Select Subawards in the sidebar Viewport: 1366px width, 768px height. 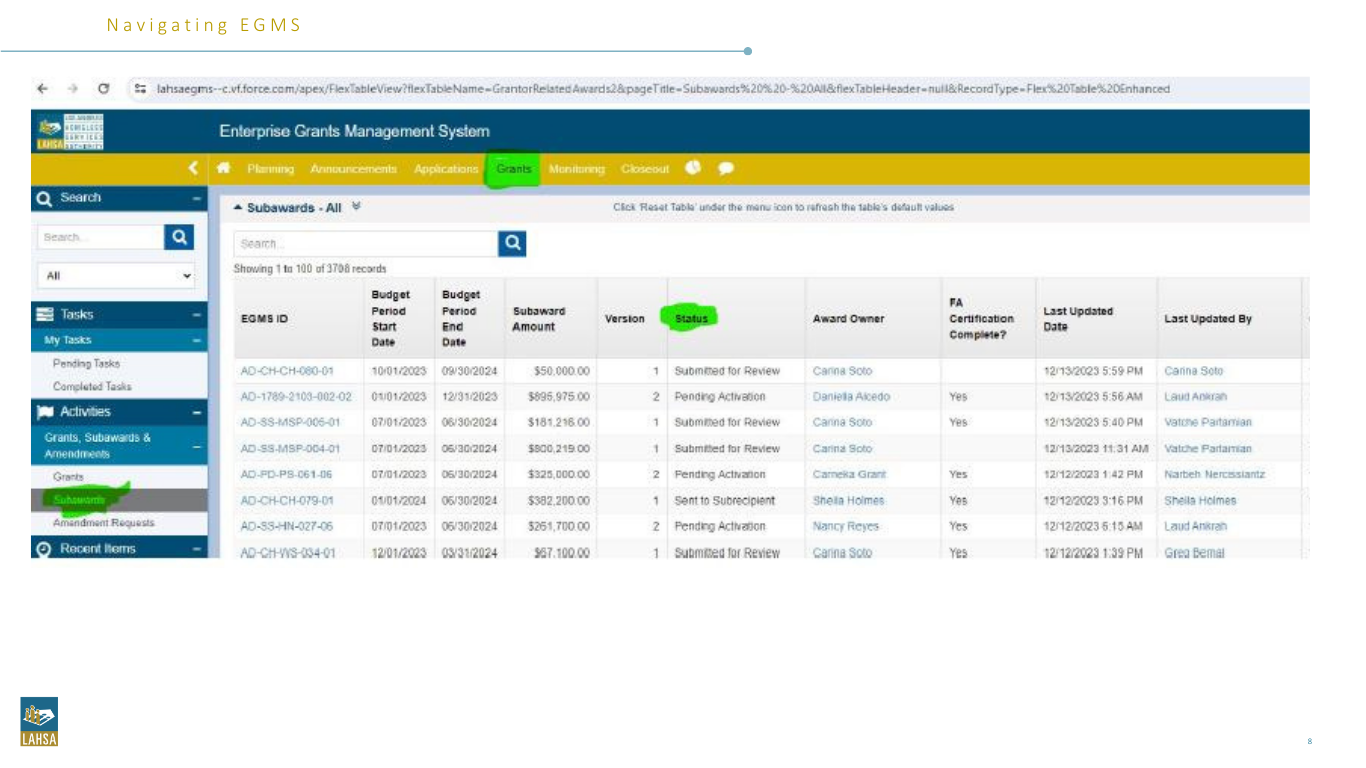[x=79, y=499]
